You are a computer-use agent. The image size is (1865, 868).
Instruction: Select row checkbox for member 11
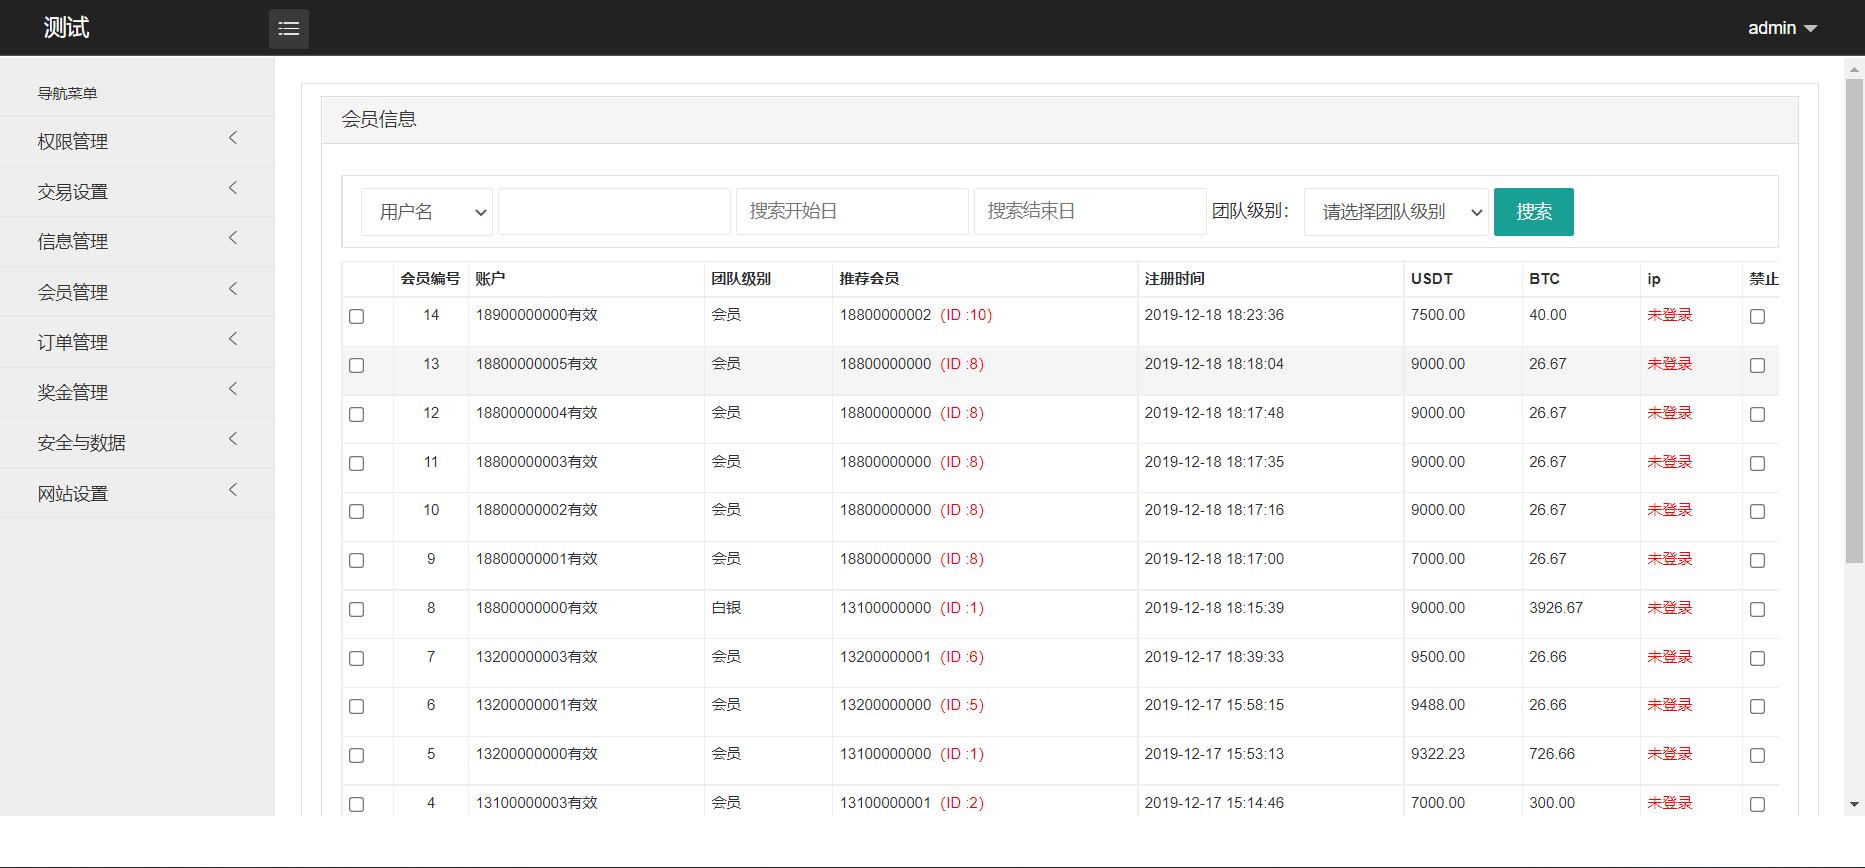click(x=357, y=464)
